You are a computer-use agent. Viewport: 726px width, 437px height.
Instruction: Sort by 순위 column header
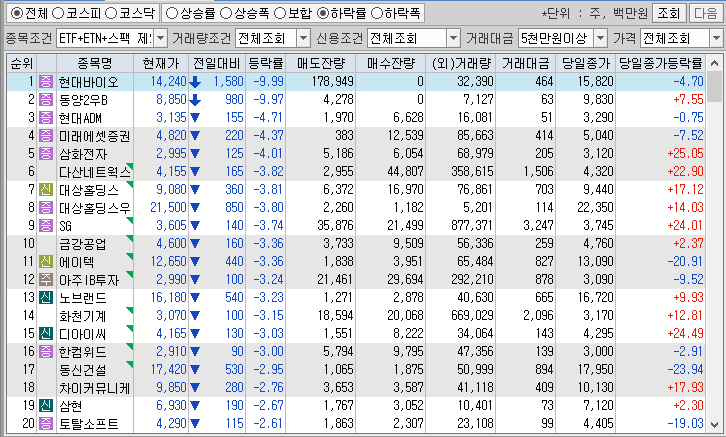pyautogui.click(x=22, y=63)
